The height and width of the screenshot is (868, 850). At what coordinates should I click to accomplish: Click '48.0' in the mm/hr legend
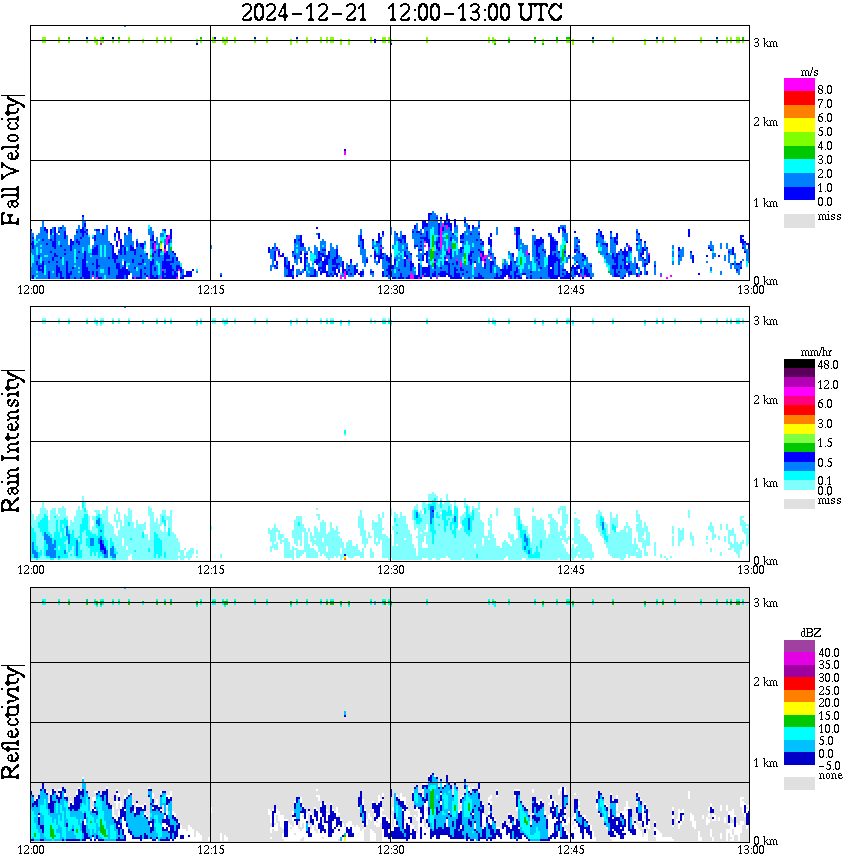pos(828,365)
